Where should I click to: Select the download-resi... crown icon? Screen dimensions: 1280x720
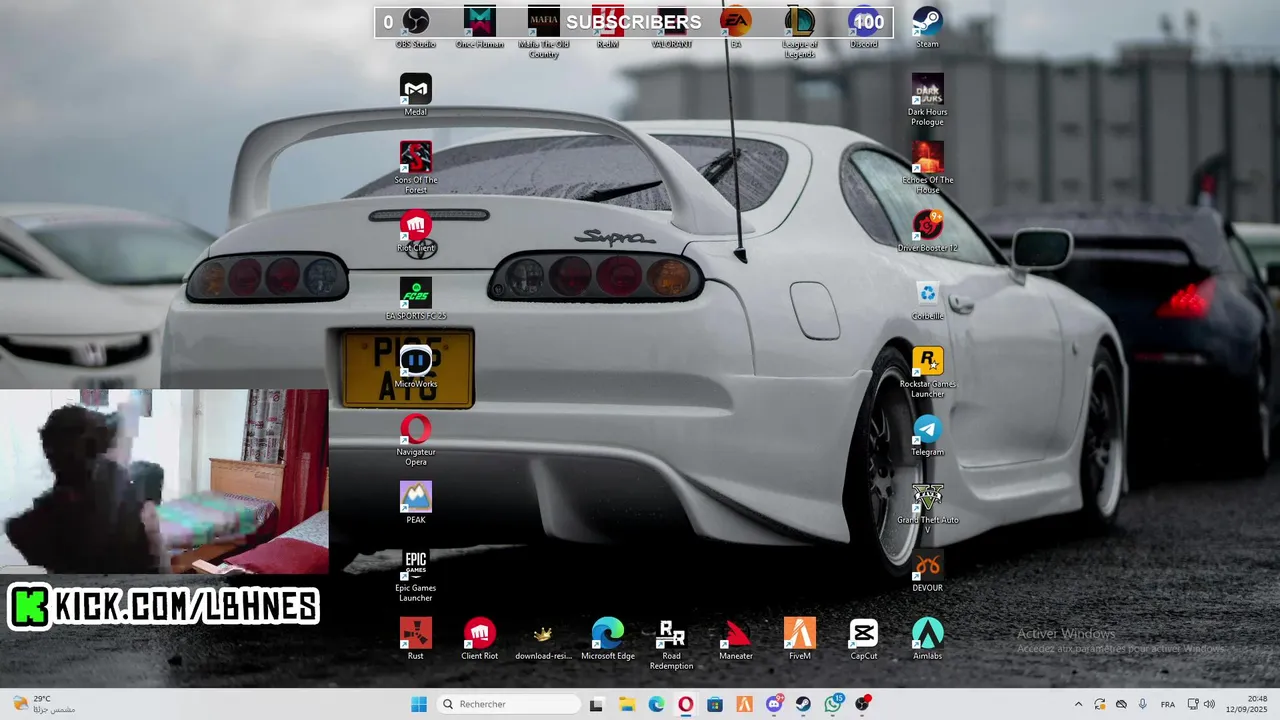click(x=544, y=639)
